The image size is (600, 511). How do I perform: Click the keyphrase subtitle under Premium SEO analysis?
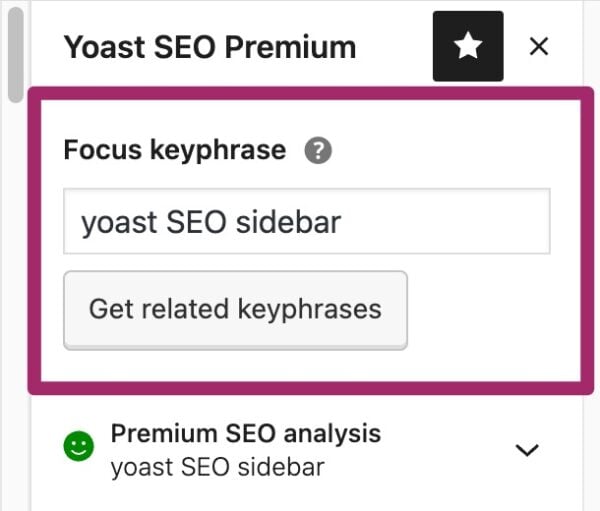coord(217,466)
